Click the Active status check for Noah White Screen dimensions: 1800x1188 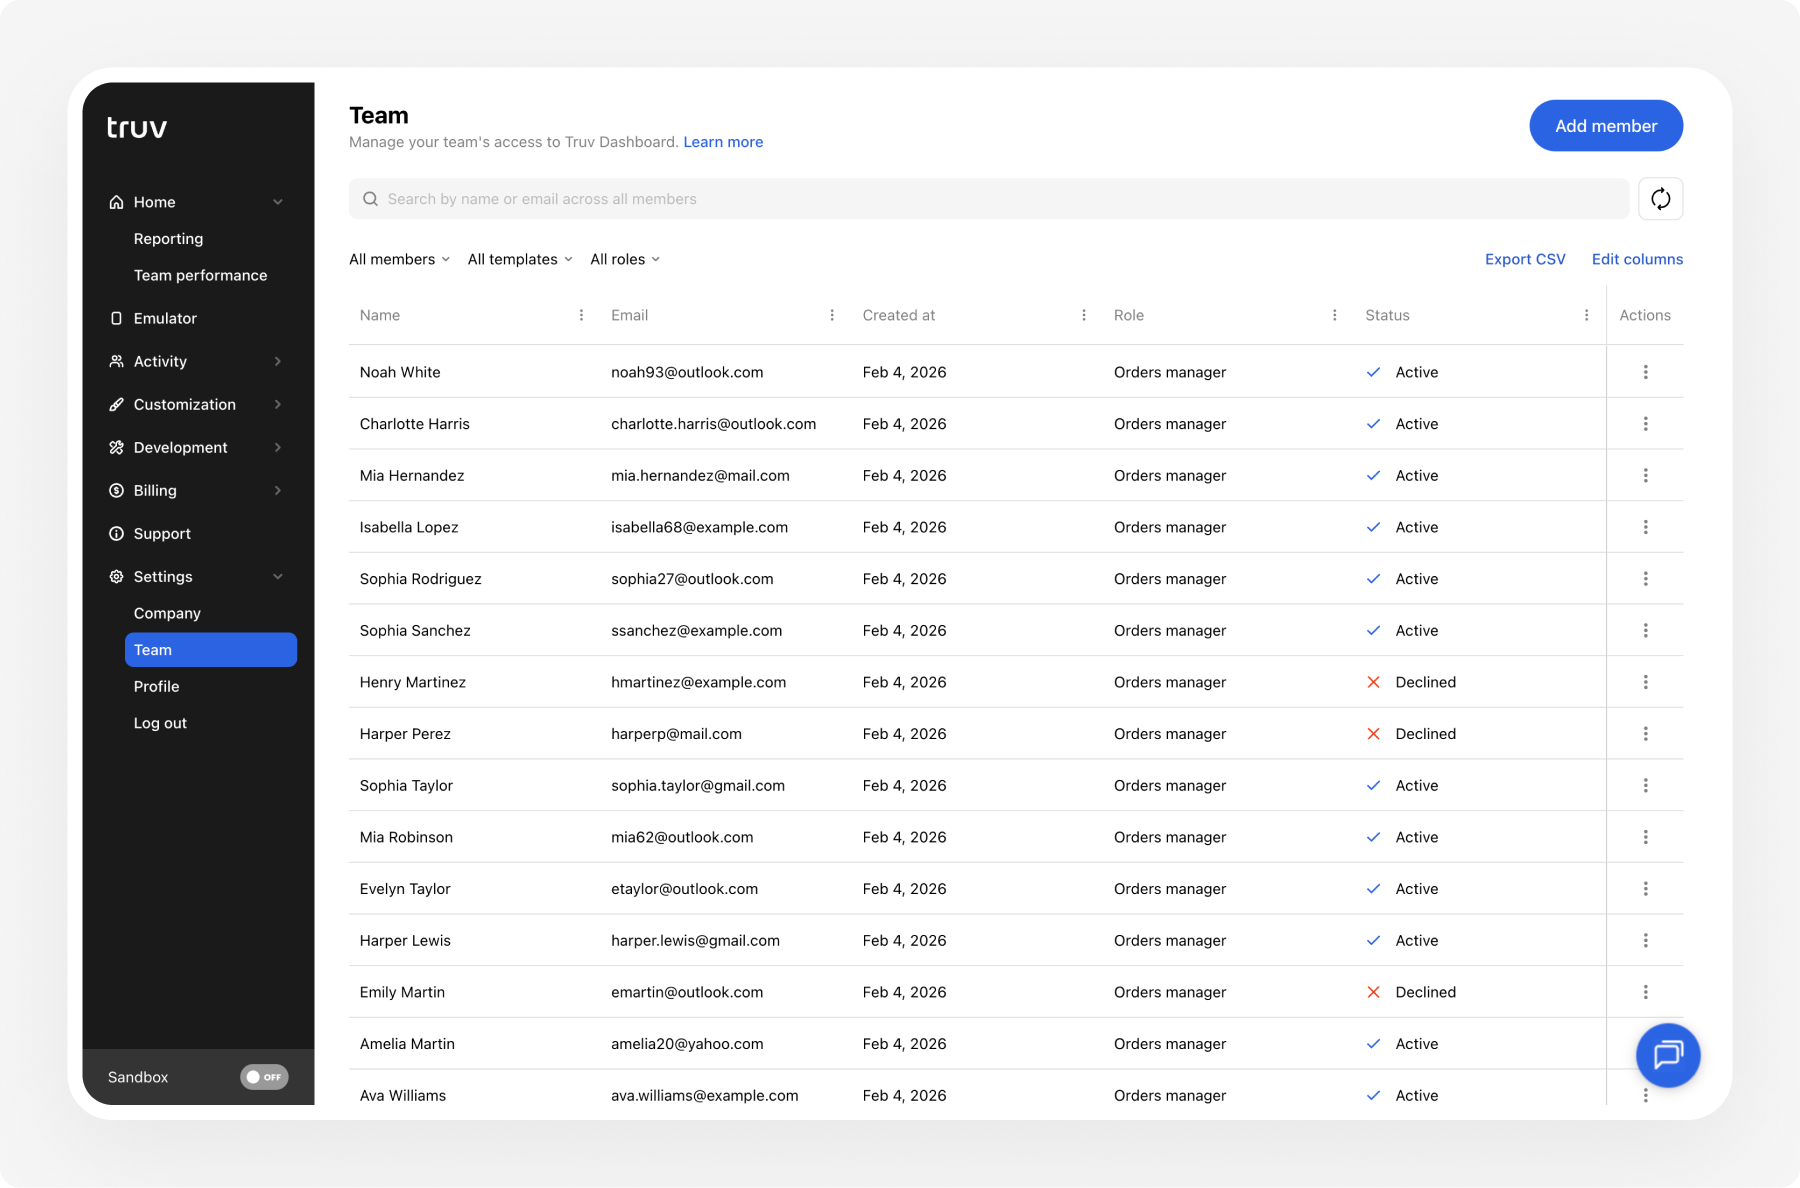[x=1374, y=371]
